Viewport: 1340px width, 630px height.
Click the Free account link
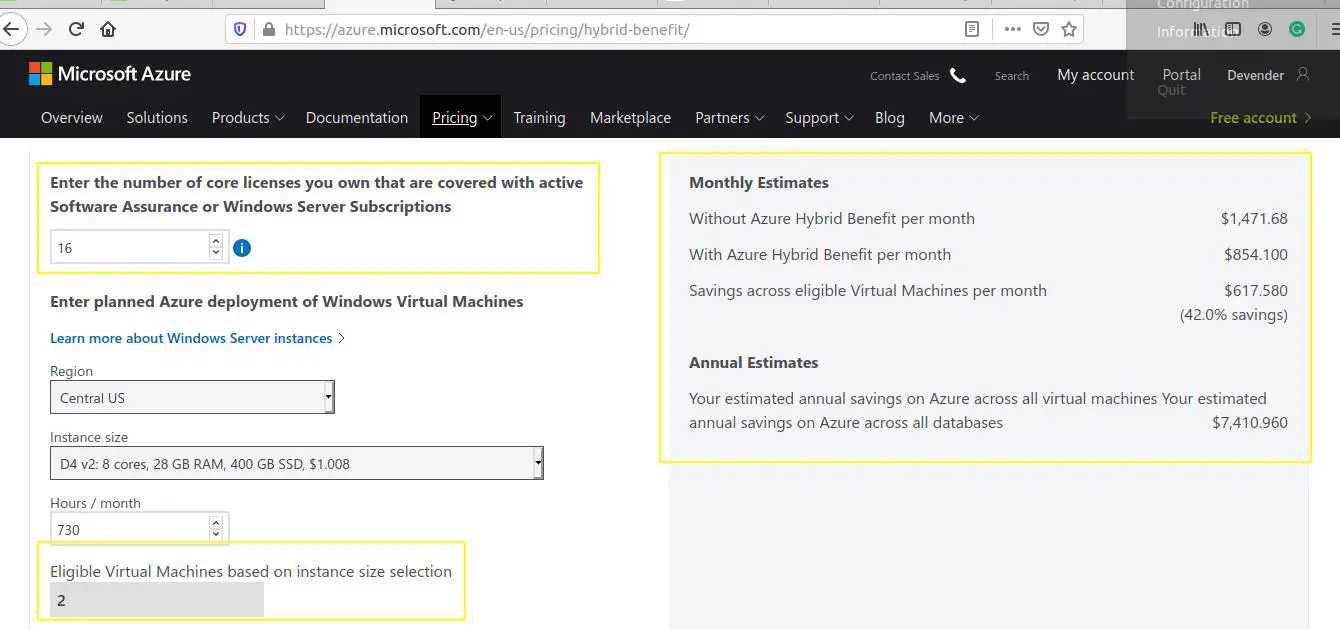pyautogui.click(x=1253, y=117)
